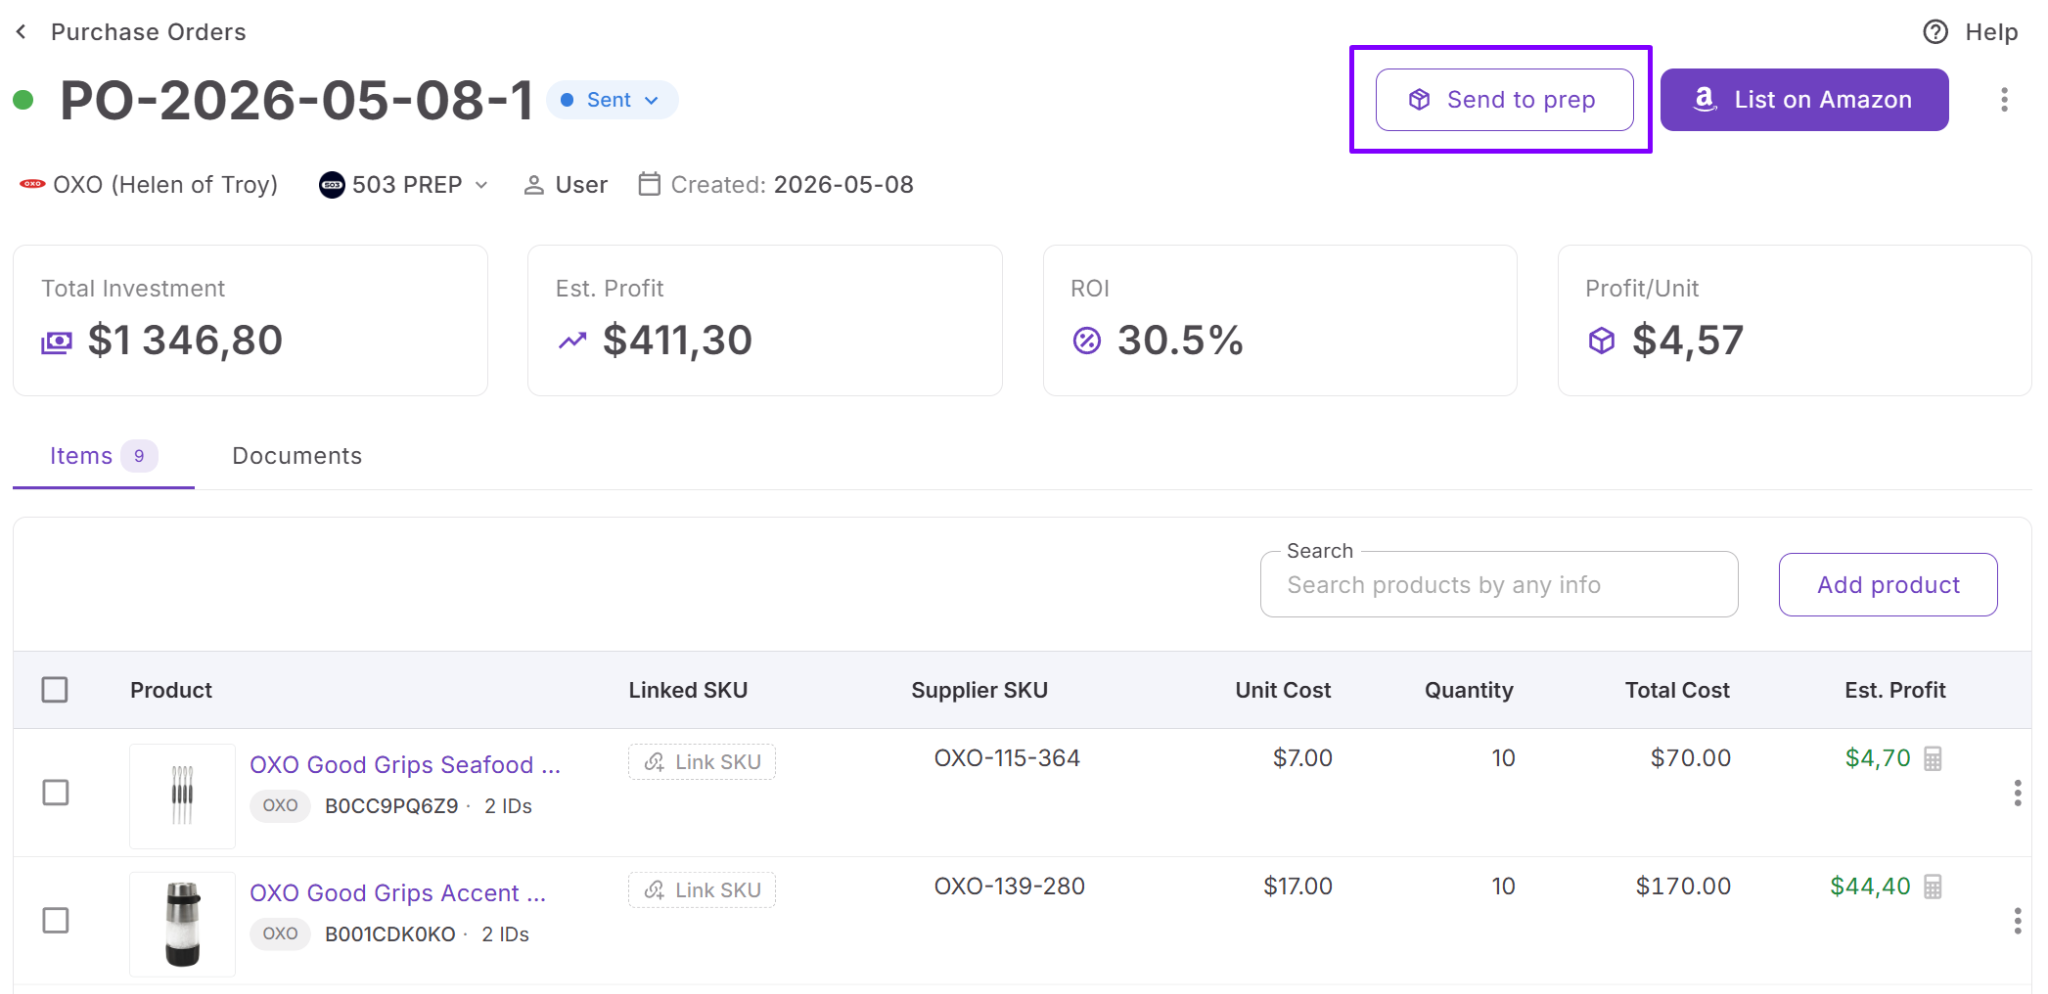The width and height of the screenshot is (2048, 994).
Task: Click the $170.00 total cost cell
Action: pos(1683,886)
